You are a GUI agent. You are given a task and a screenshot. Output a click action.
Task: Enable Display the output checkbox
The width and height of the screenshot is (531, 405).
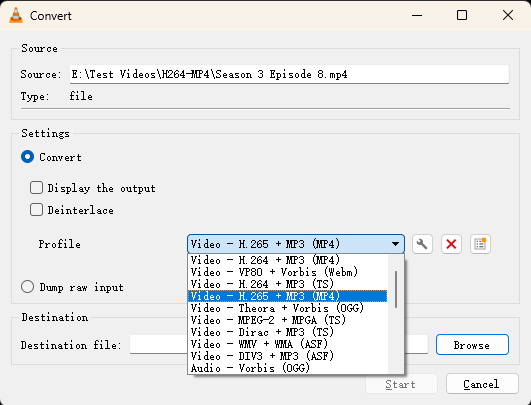(x=36, y=188)
